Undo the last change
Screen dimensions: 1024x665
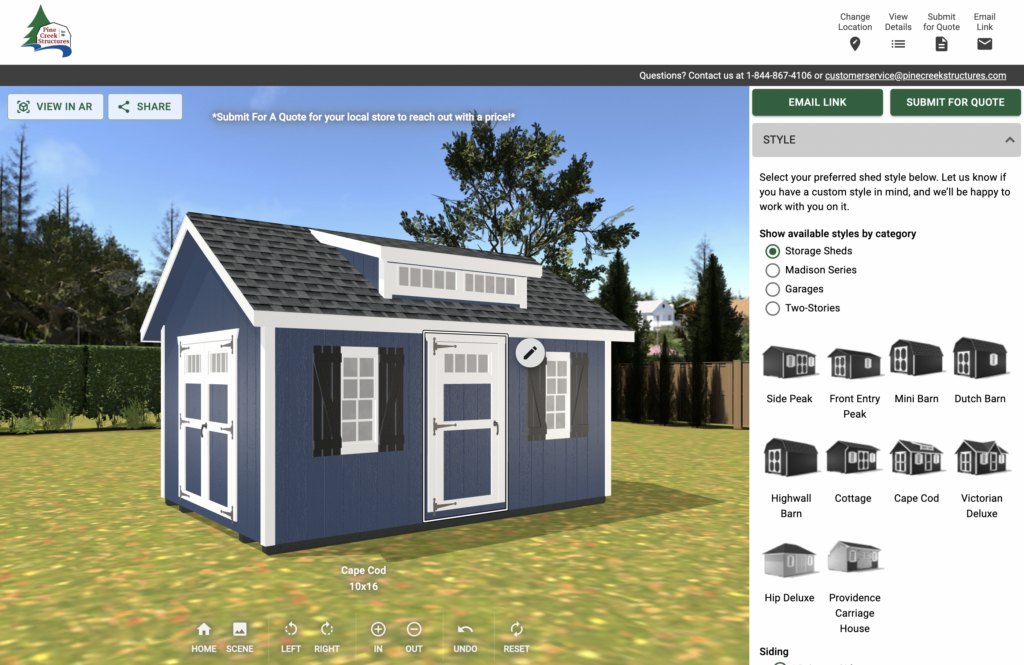click(x=465, y=630)
